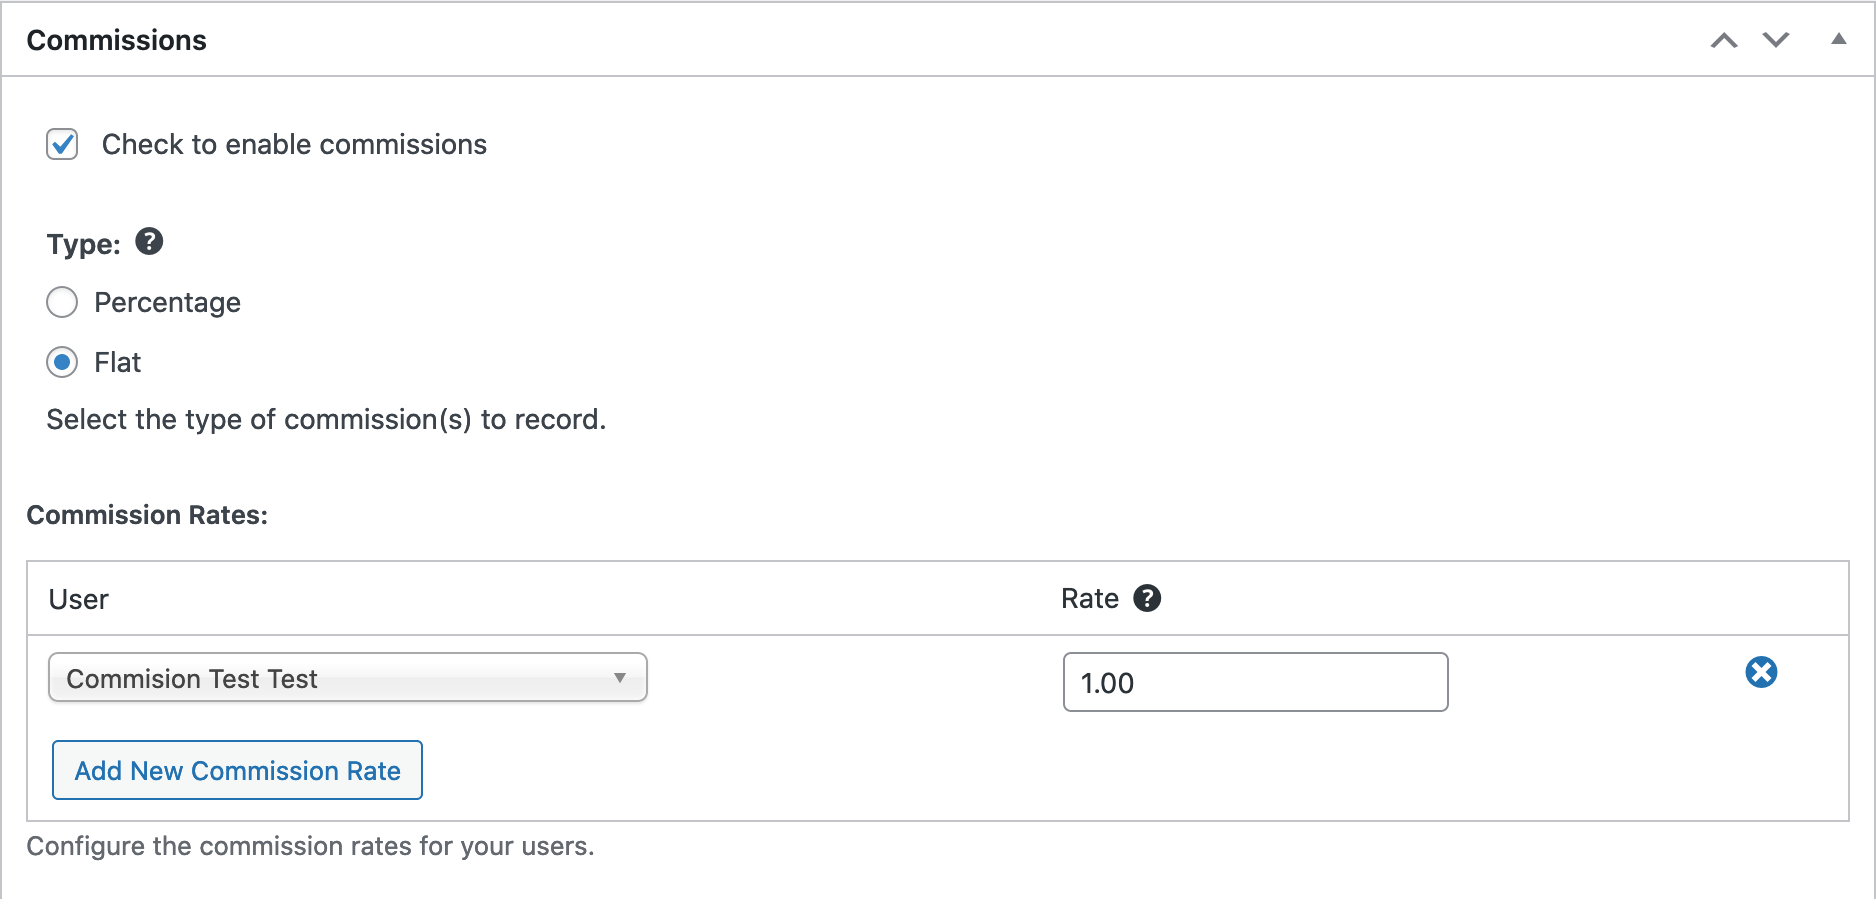The width and height of the screenshot is (1876, 899).
Task: Click the Percentage label text
Action: point(167,303)
